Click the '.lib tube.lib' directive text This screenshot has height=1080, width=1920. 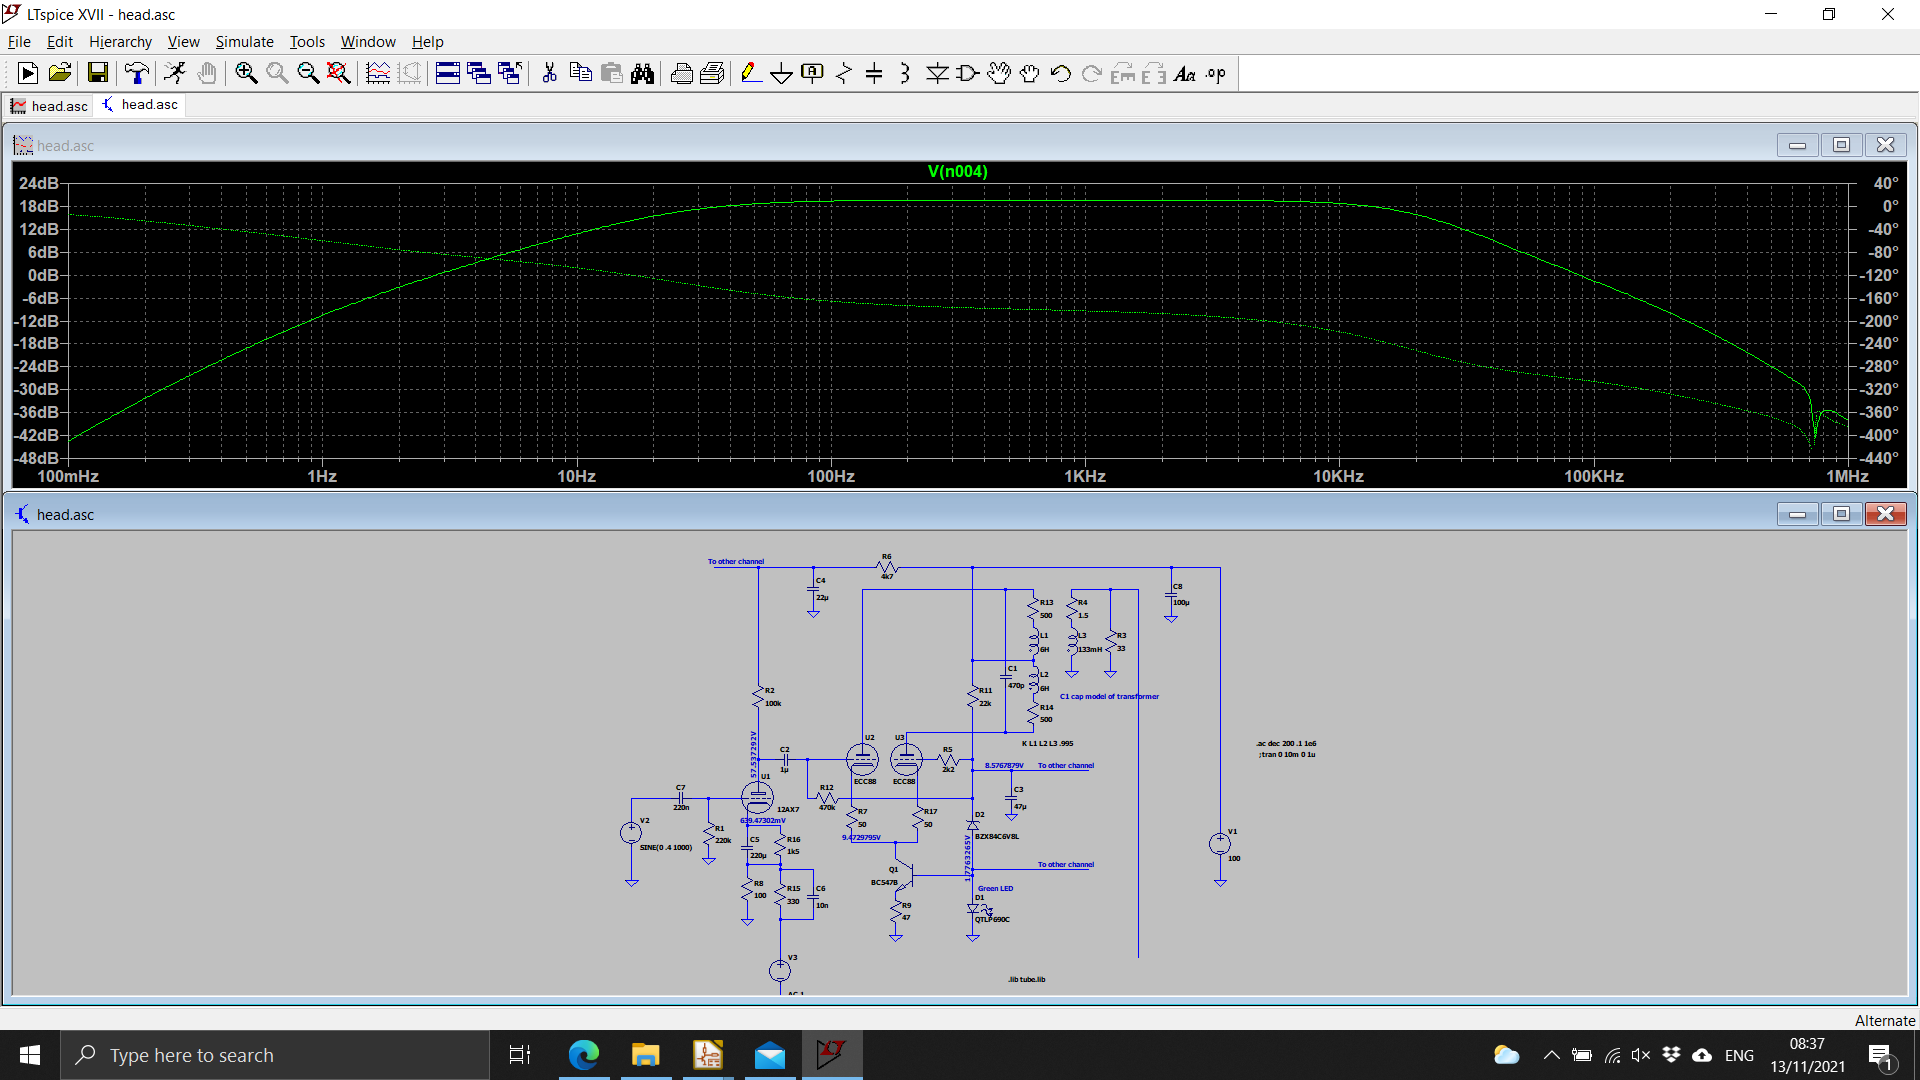click(x=1027, y=979)
